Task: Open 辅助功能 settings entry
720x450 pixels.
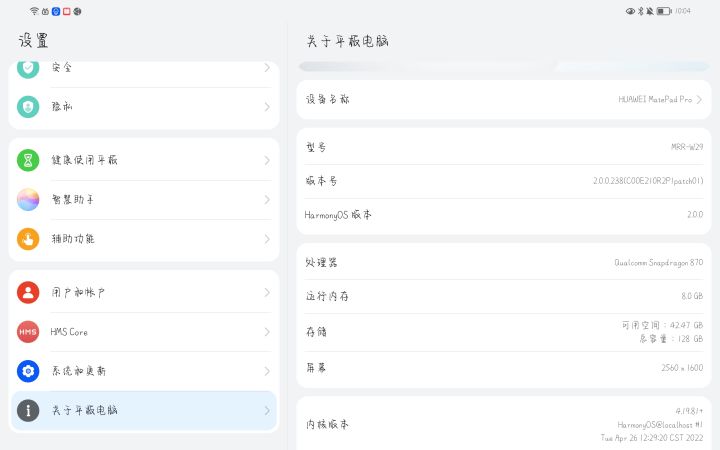Action: pyautogui.click(x=144, y=239)
